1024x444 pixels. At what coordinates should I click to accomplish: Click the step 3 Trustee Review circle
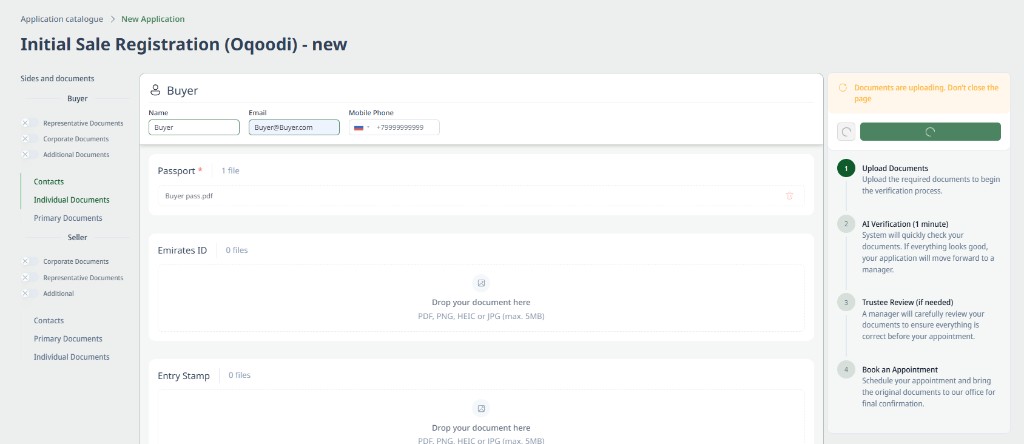(x=846, y=302)
